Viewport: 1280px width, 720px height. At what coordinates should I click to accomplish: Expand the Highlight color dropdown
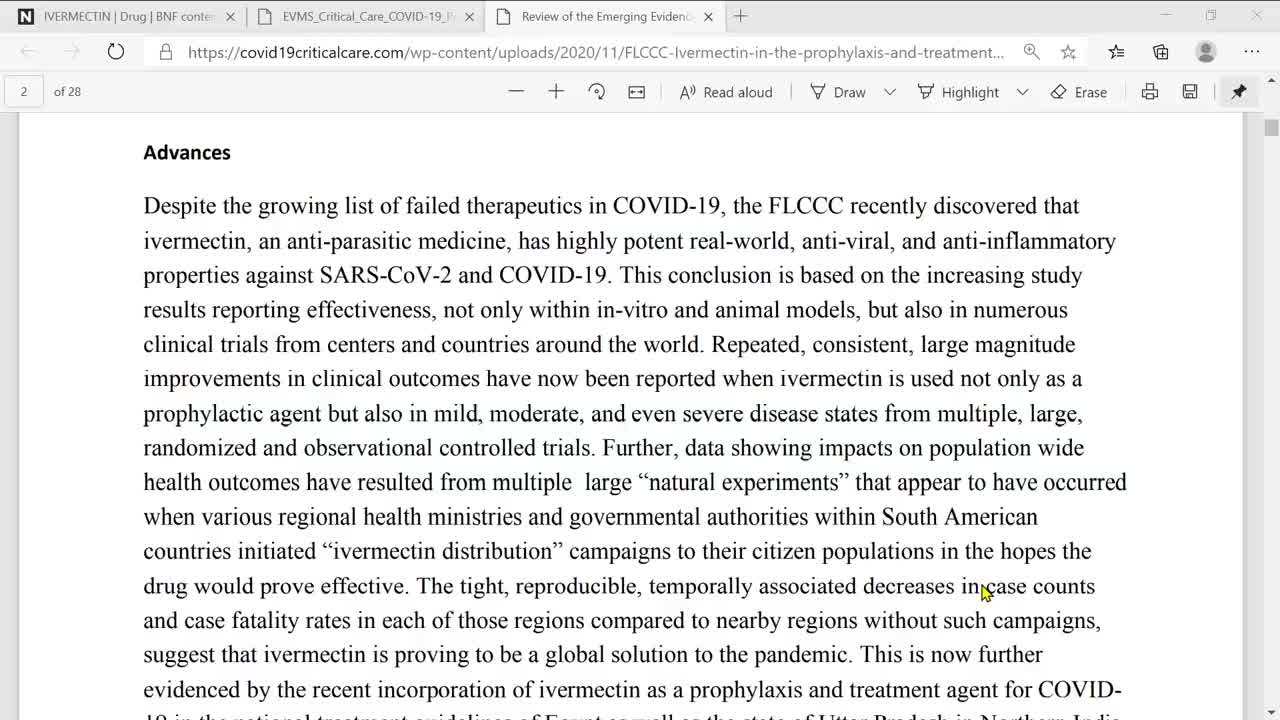click(x=1022, y=92)
